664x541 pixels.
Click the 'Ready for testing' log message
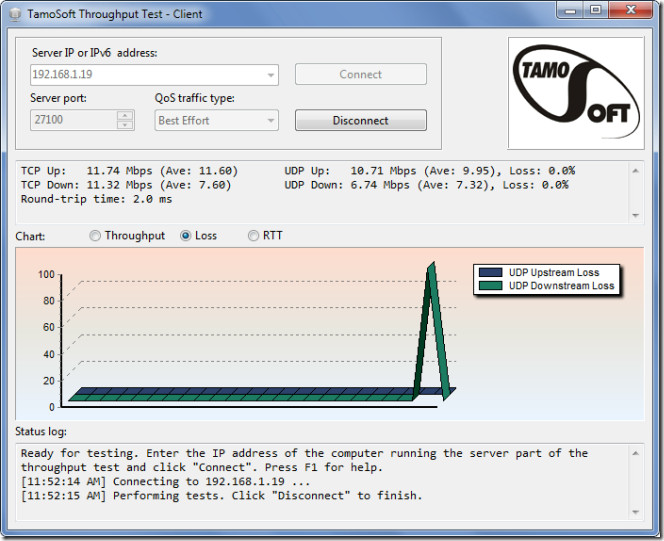pos(304,460)
